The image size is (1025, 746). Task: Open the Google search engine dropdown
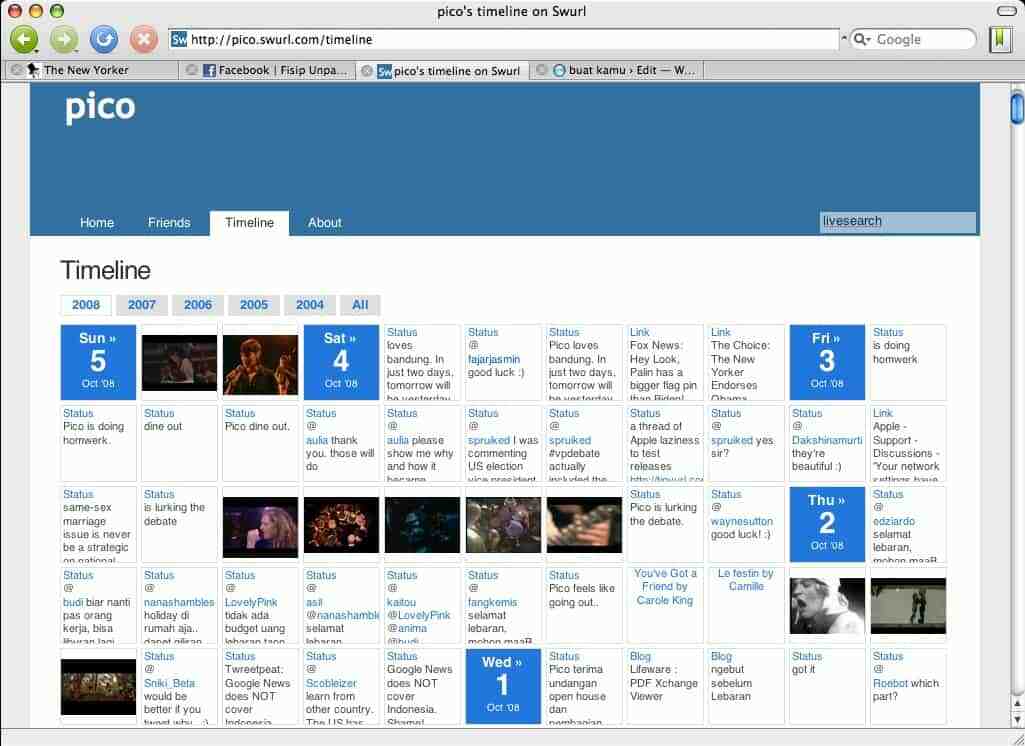click(x=862, y=39)
